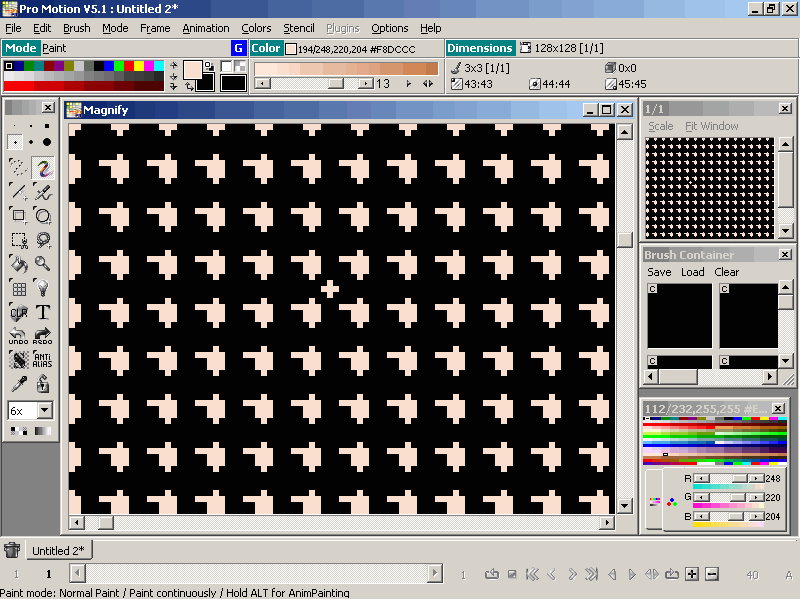Select the rectangle shape tool
The height and width of the screenshot is (600, 800).
click(x=18, y=215)
